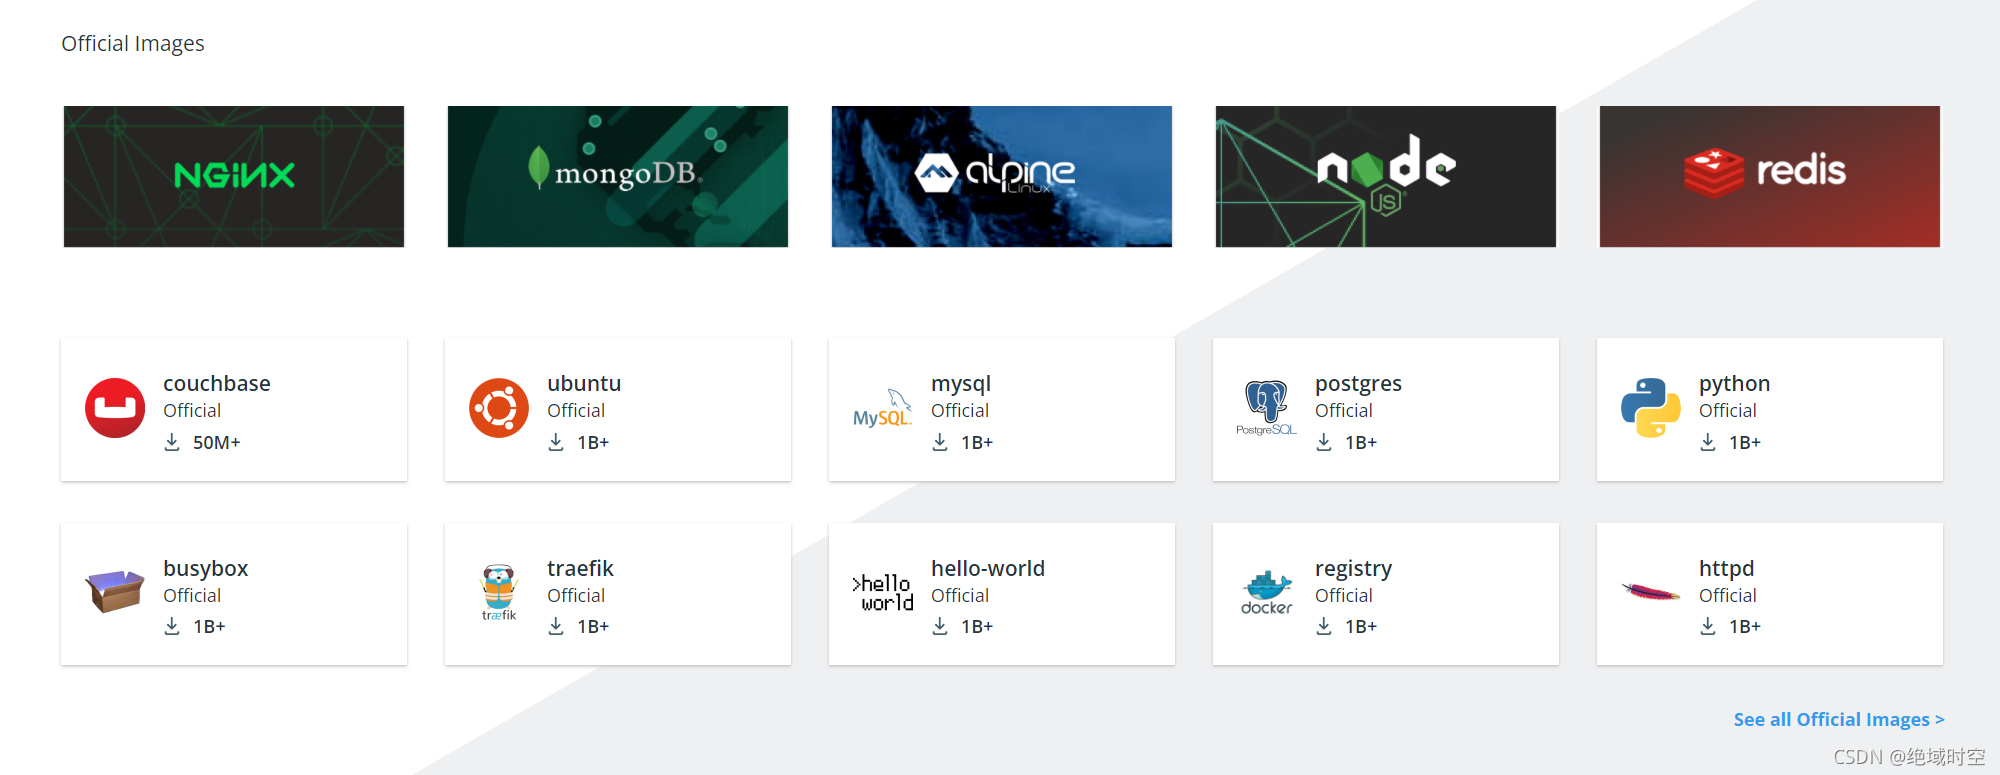Viewport: 2000px width, 775px height.
Task: Open the Node.js banner image
Action: (1386, 176)
